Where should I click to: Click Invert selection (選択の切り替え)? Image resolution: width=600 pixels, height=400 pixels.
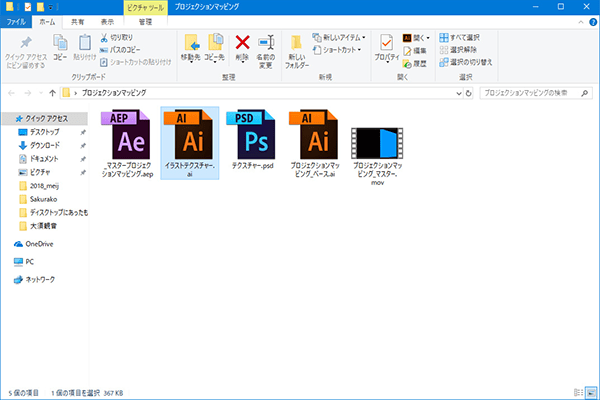tap(466, 62)
